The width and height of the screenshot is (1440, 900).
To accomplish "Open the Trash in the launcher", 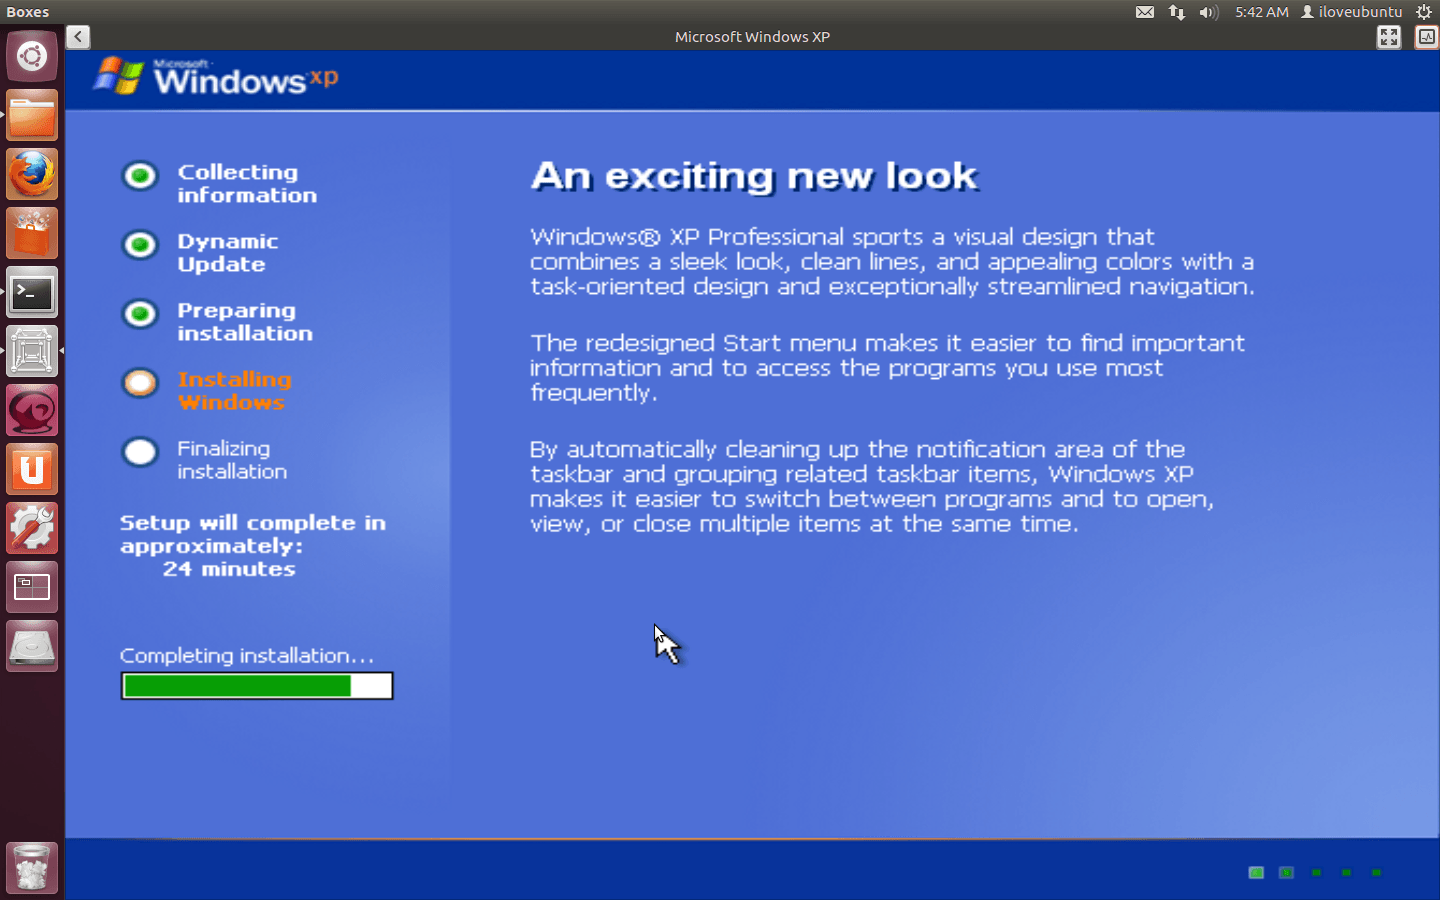I will [x=32, y=867].
